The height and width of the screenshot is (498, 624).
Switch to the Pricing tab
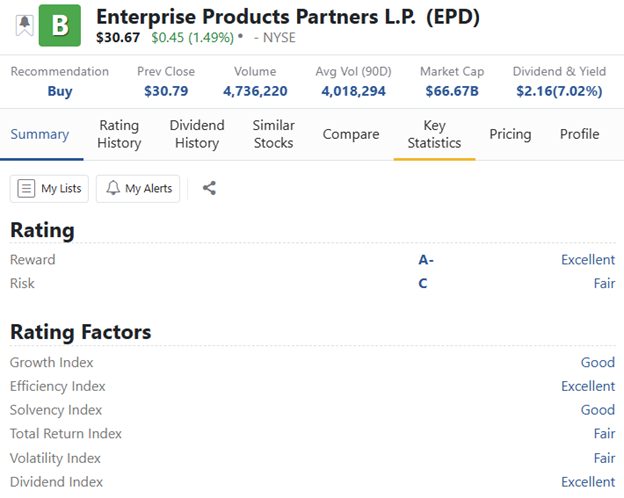pyautogui.click(x=510, y=134)
